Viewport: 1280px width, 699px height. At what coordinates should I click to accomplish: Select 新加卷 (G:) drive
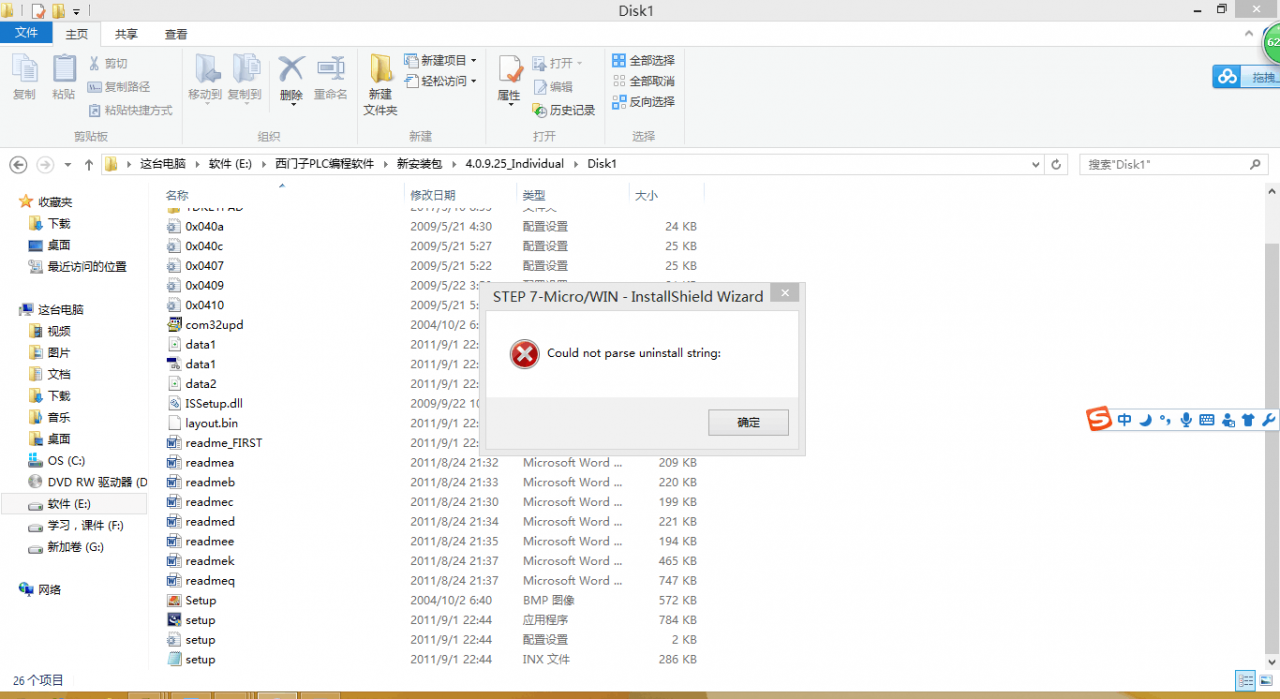75,547
